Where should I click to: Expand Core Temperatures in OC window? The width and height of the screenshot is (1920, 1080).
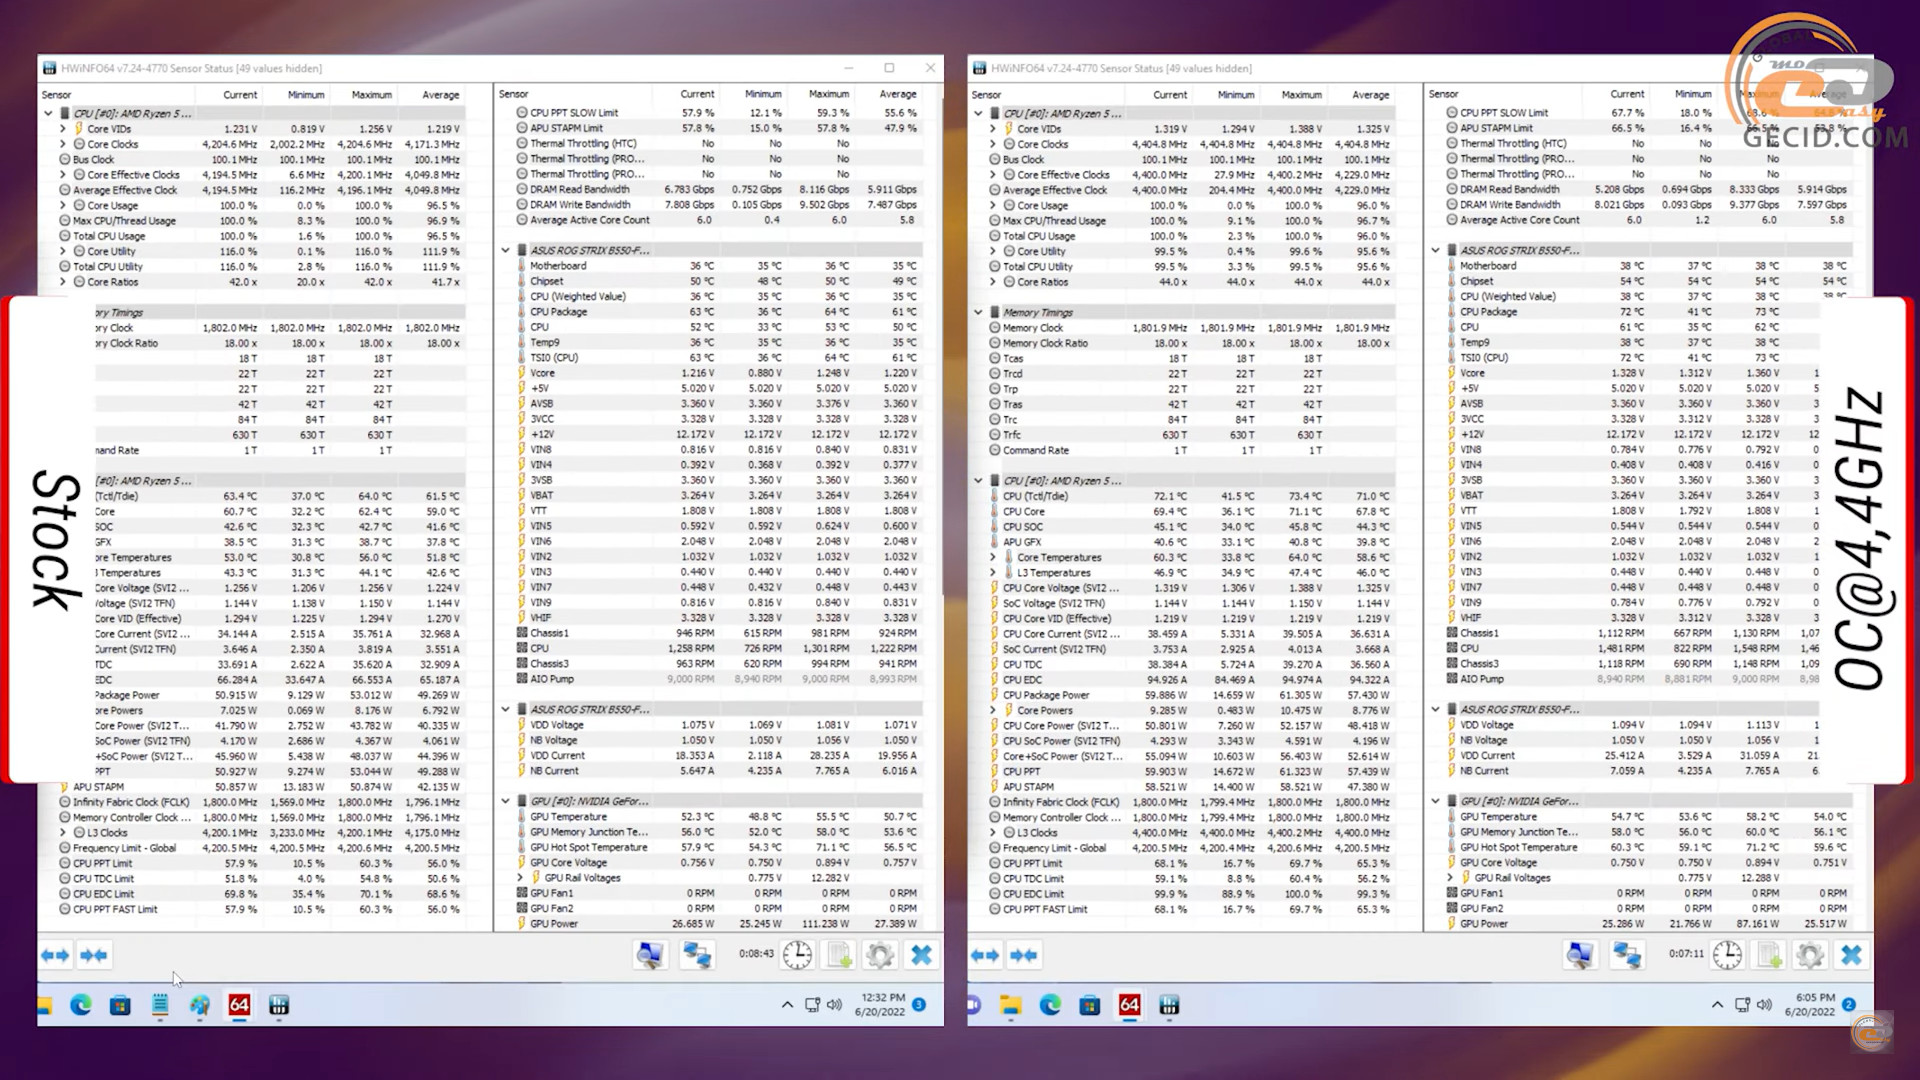click(993, 557)
